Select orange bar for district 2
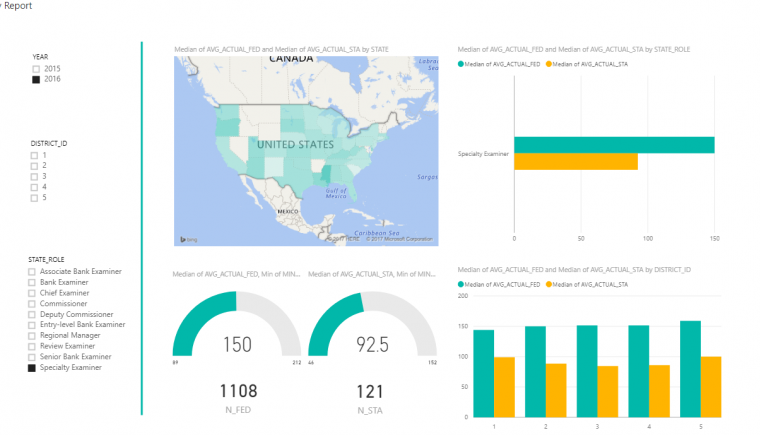The height and width of the screenshot is (435, 760). pos(556,390)
